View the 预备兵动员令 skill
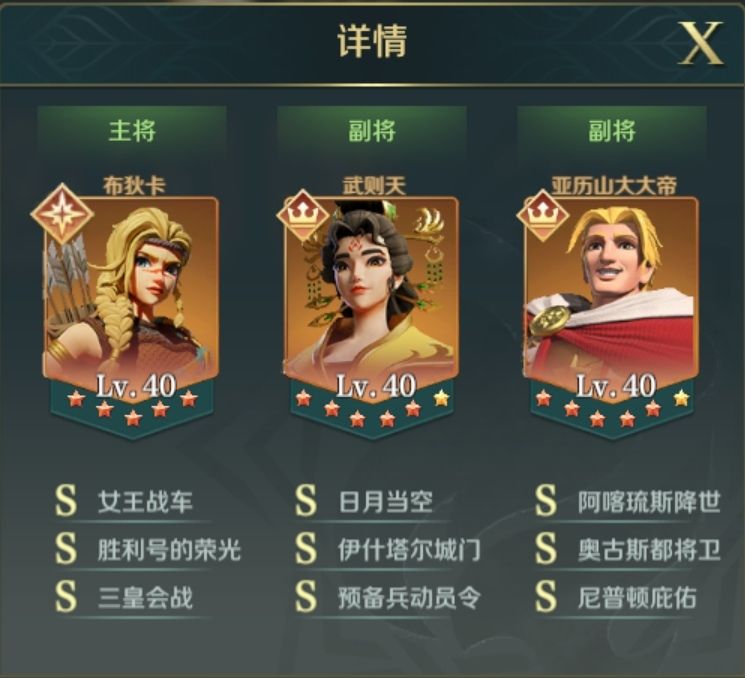 [409, 598]
